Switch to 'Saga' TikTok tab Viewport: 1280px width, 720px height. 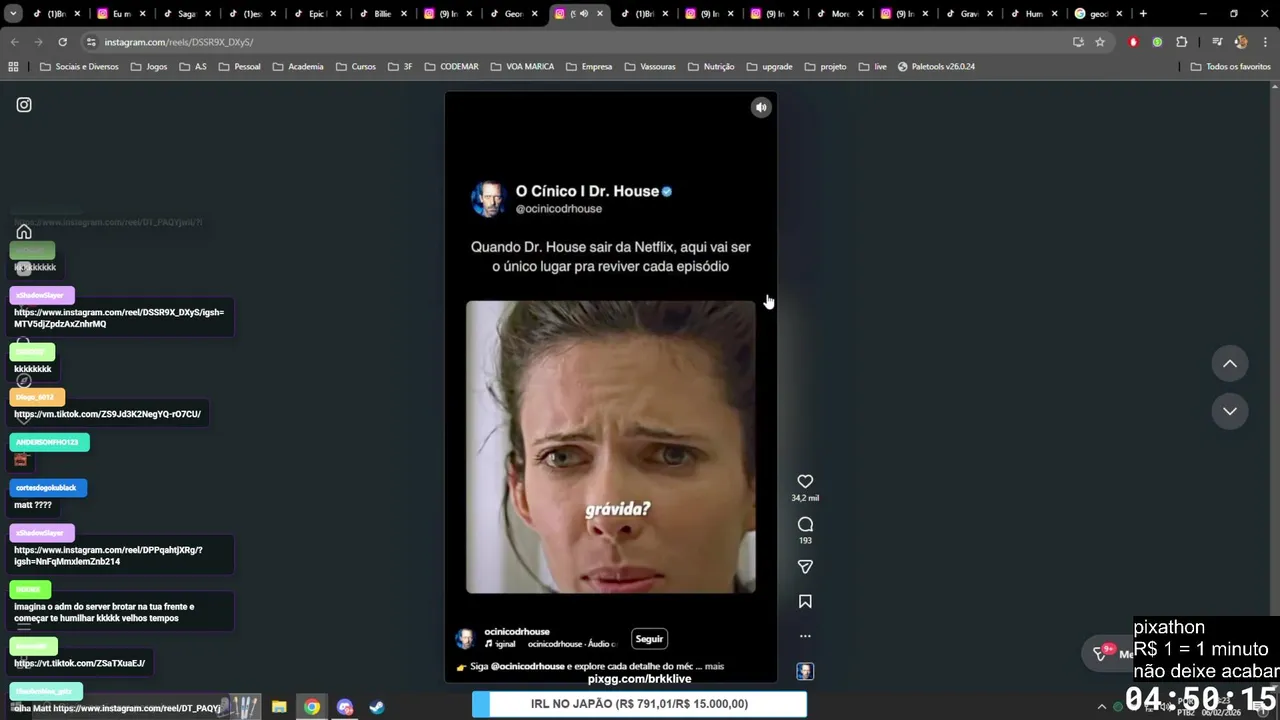(187, 14)
